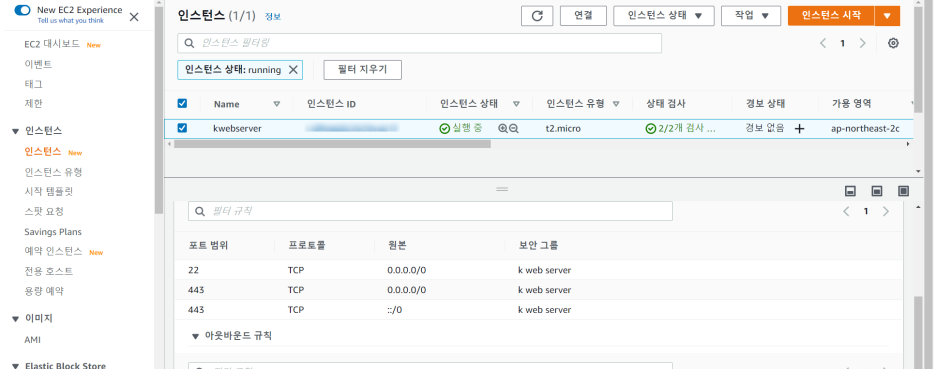This screenshot has height=369, width=936.
Task: Open the 정보 link next to 인스턴스
Action: pyautogui.click(x=273, y=17)
